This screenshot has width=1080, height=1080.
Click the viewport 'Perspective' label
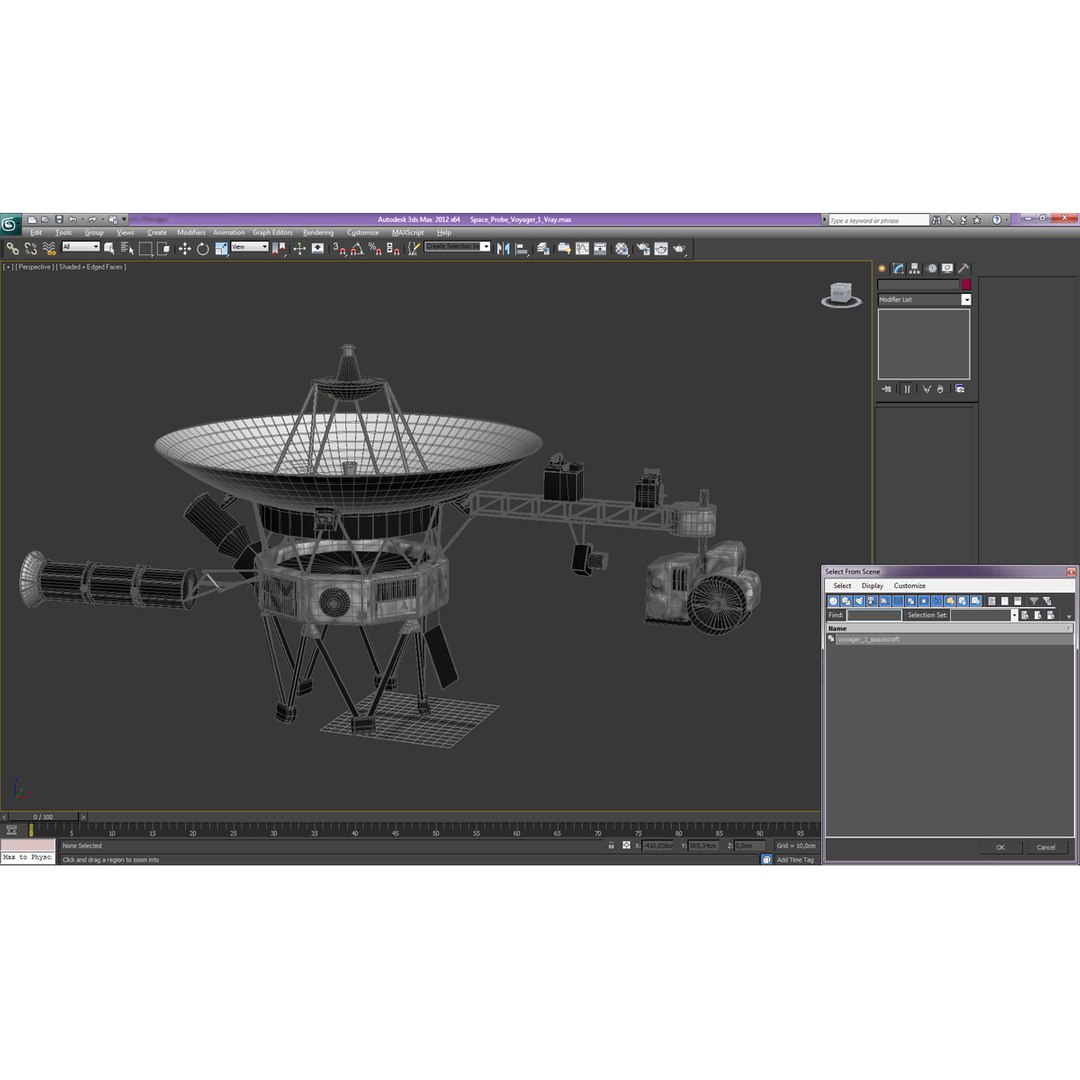34,267
